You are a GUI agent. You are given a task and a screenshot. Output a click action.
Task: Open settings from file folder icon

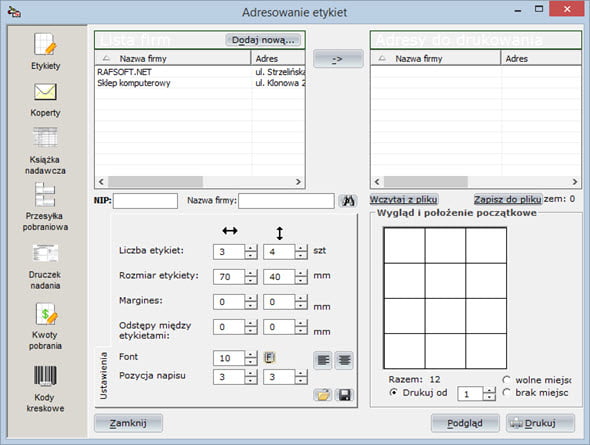pos(323,395)
